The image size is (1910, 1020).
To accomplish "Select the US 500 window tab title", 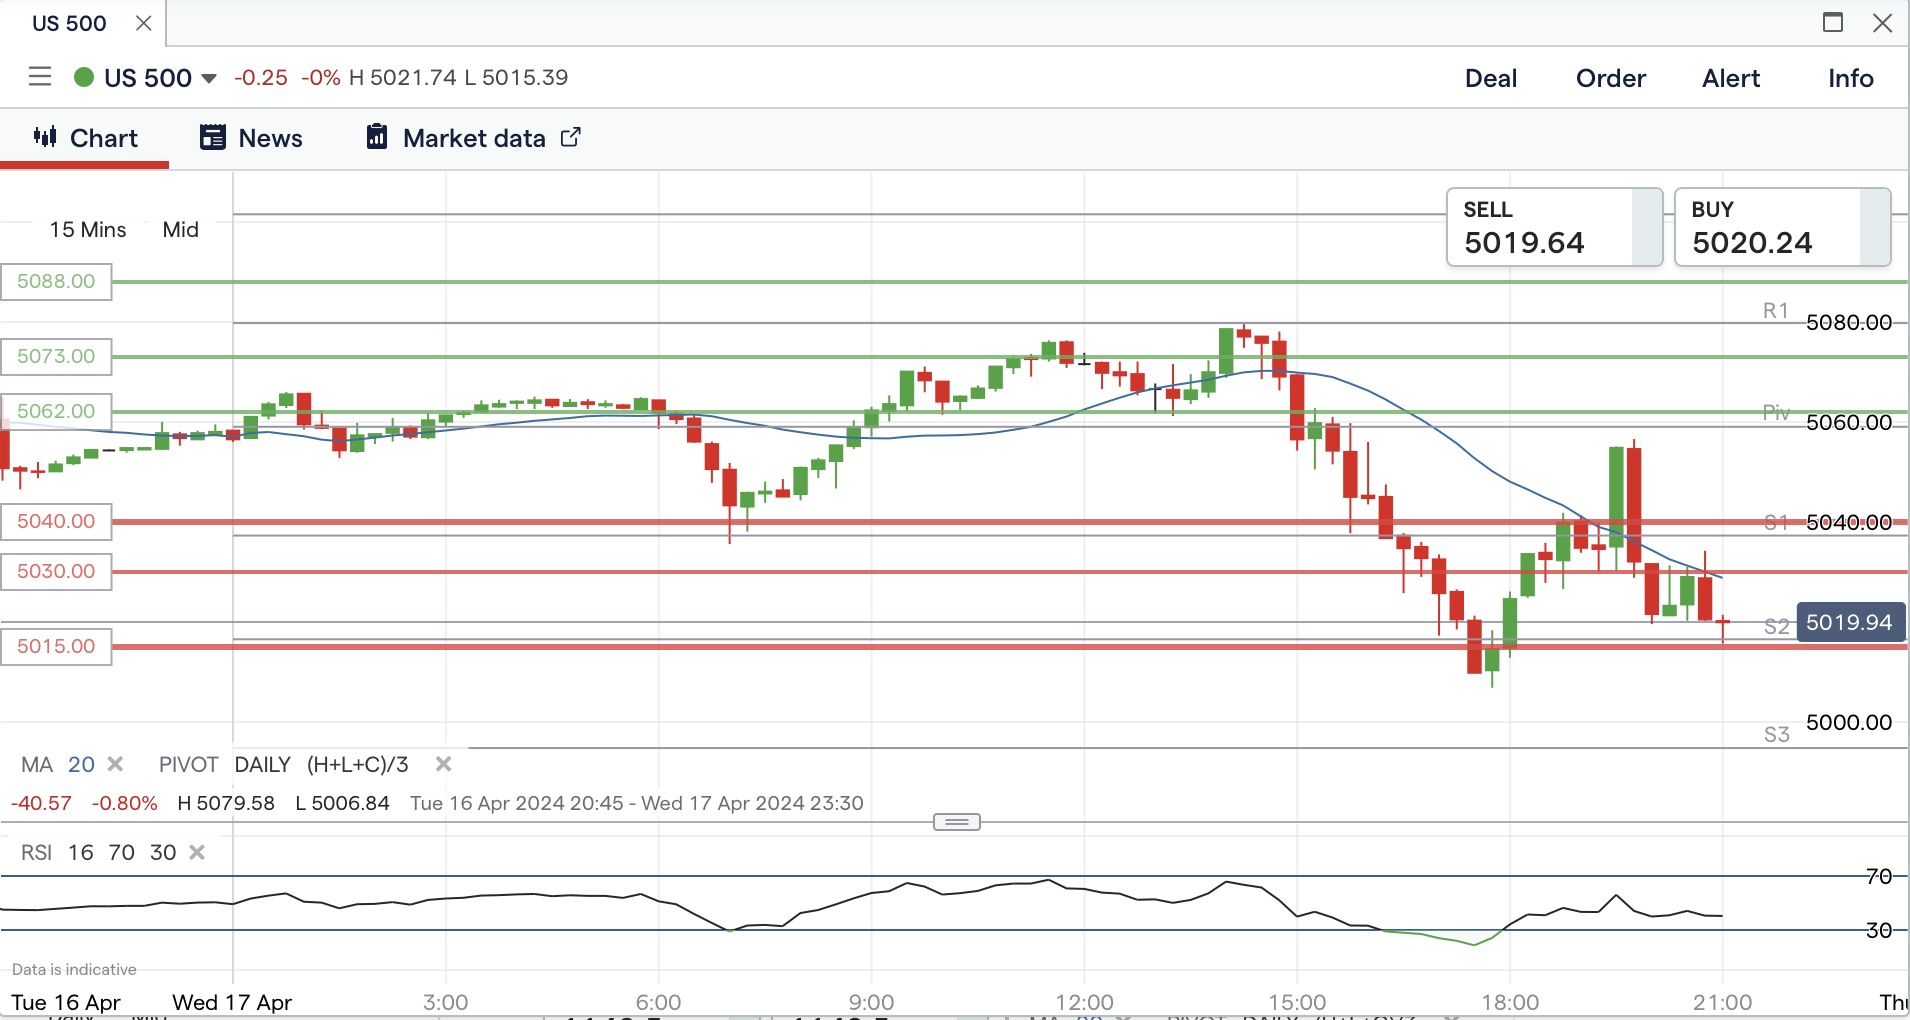I will pyautogui.click(x=69, y=23).
